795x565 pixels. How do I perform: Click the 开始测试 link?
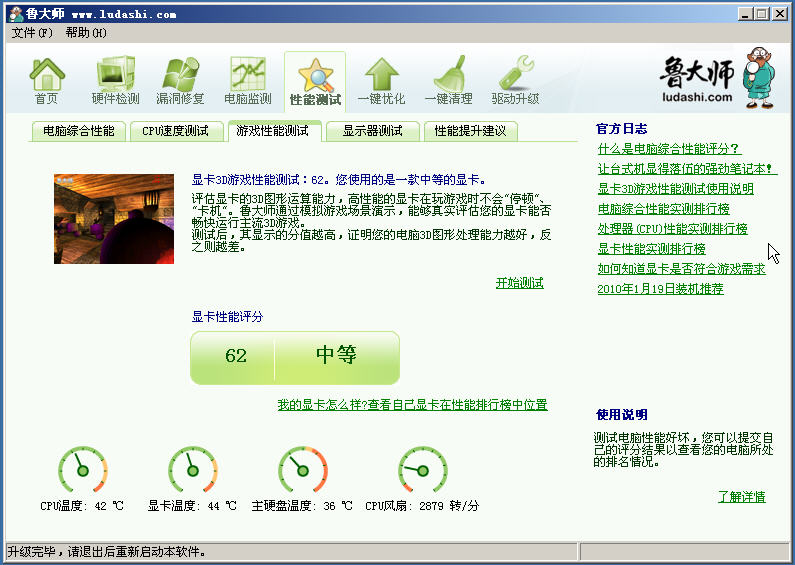(520, 283)
